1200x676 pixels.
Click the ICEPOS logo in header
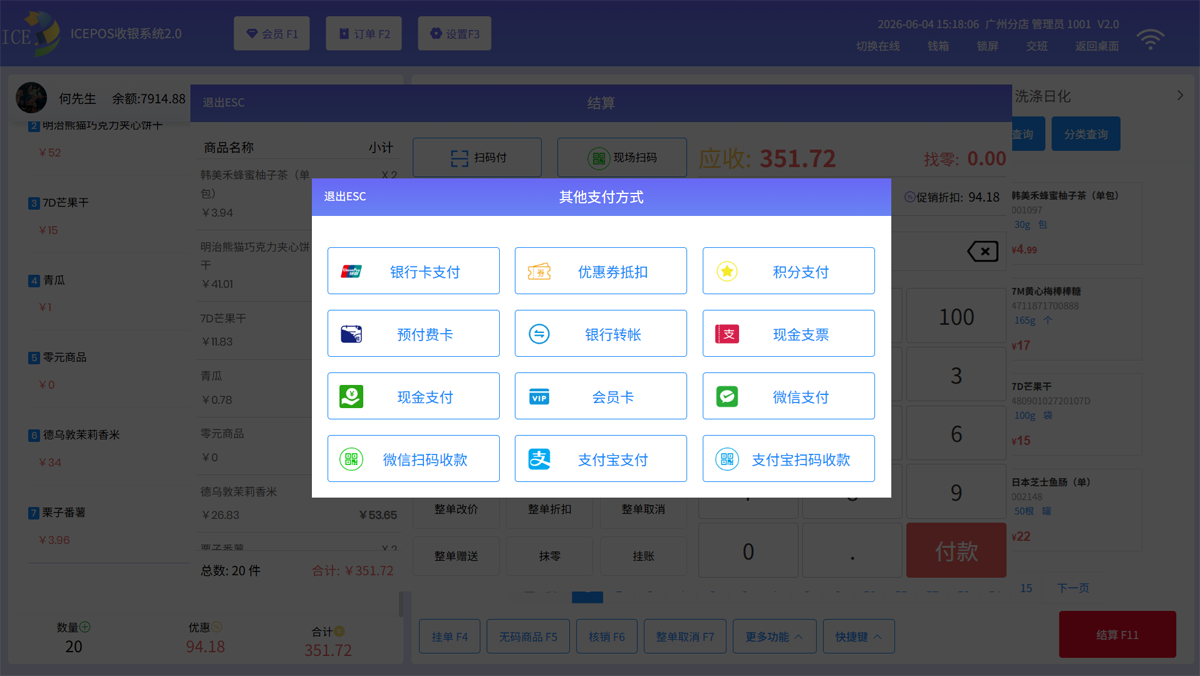31,33
